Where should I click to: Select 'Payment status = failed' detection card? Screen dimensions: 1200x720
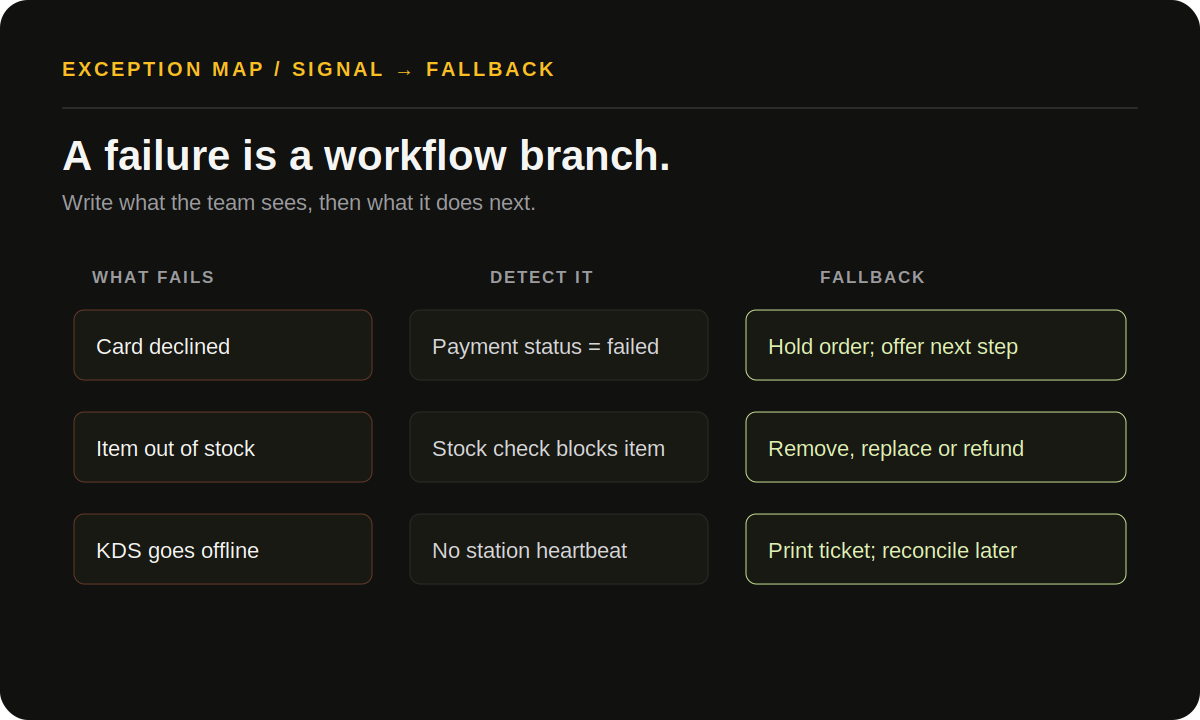[559, 345]
